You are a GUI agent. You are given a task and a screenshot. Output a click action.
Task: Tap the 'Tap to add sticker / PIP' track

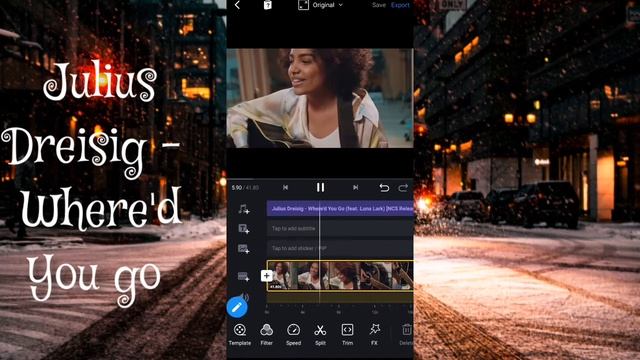[340, 248]
